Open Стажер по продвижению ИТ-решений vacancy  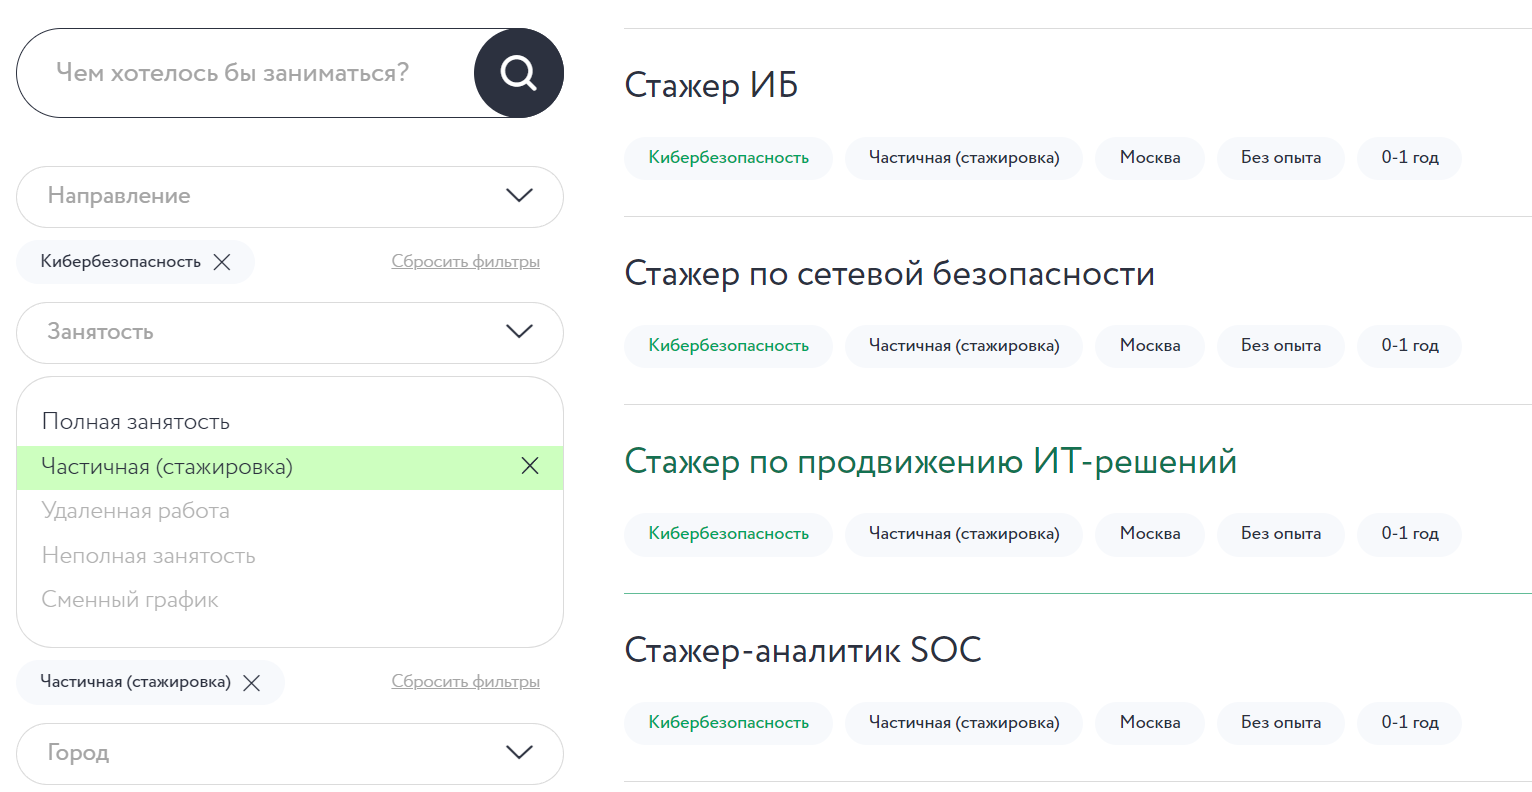(930, 462)
